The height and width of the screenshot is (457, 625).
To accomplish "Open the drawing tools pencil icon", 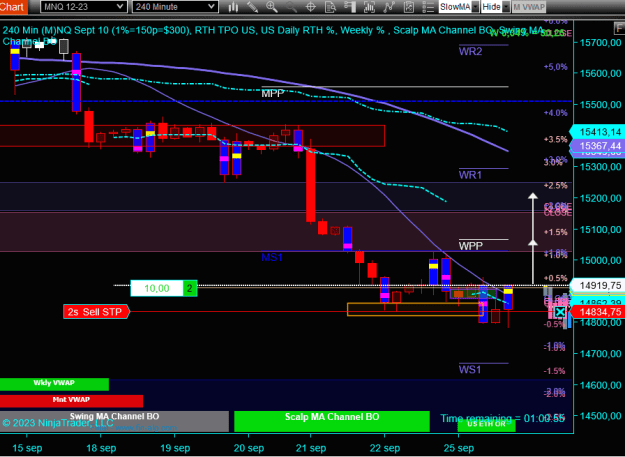I will point(252,7).
